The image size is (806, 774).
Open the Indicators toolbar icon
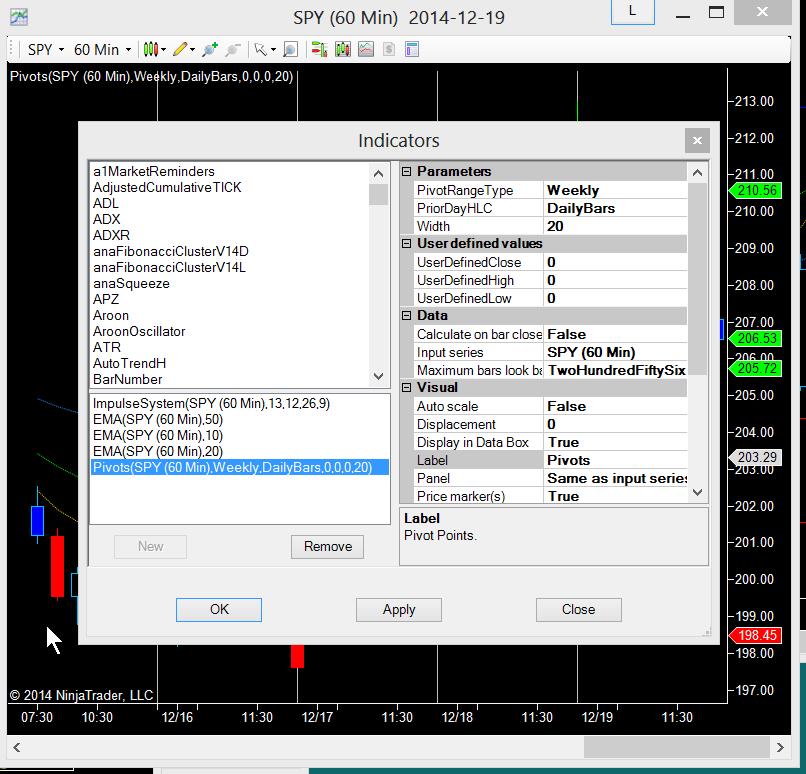(x=366, y=49)
